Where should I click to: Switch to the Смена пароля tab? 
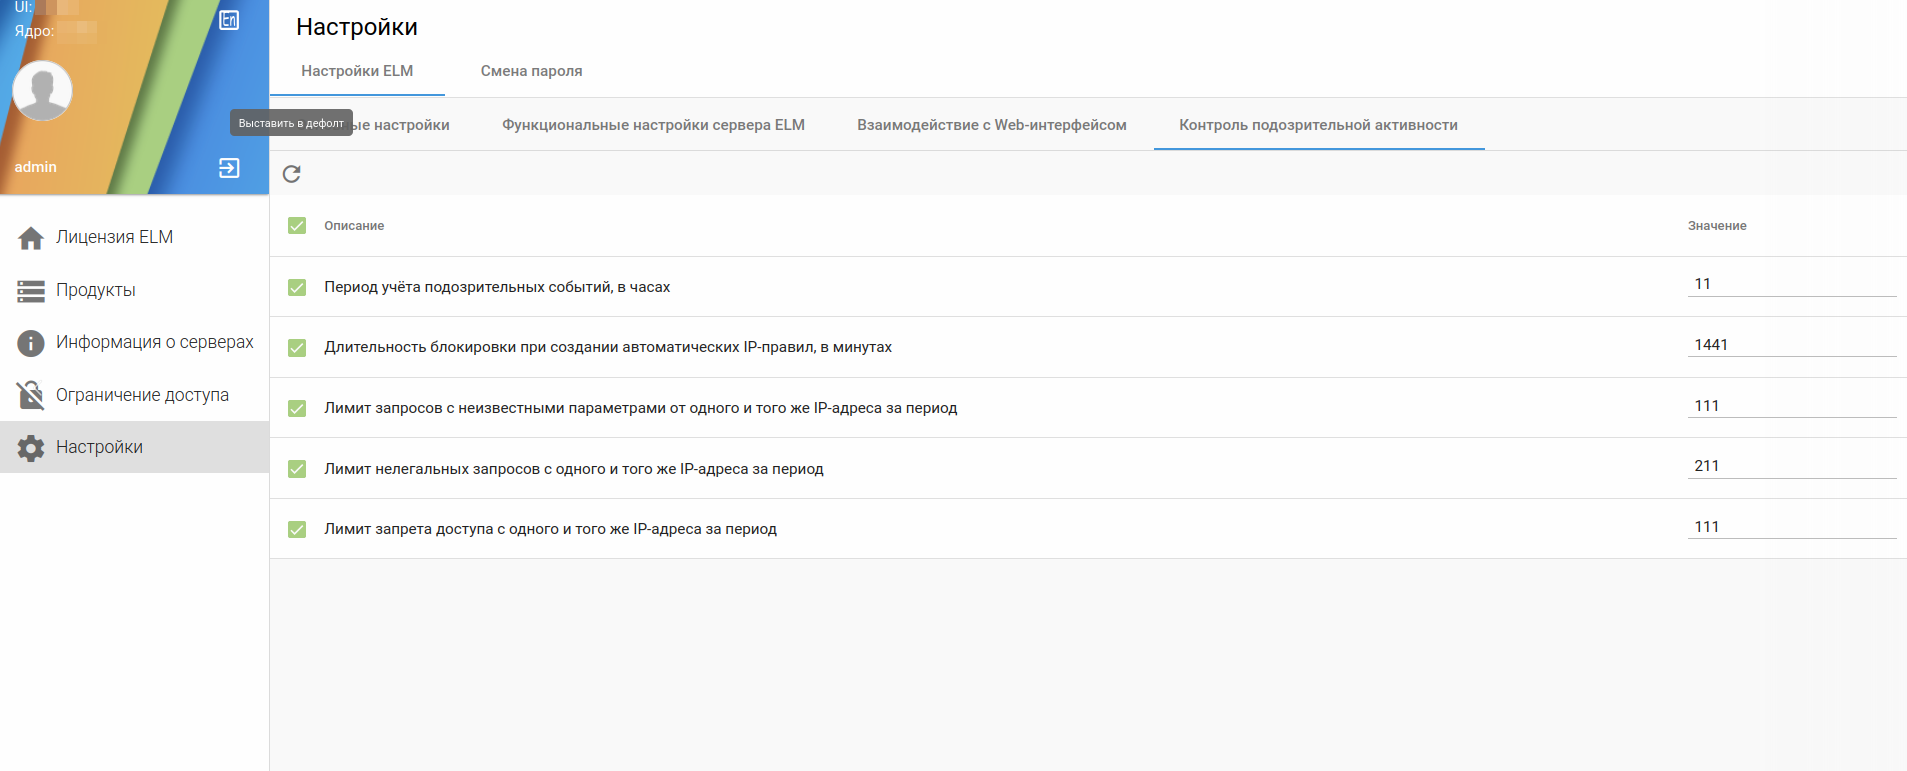tap(531, 71)
